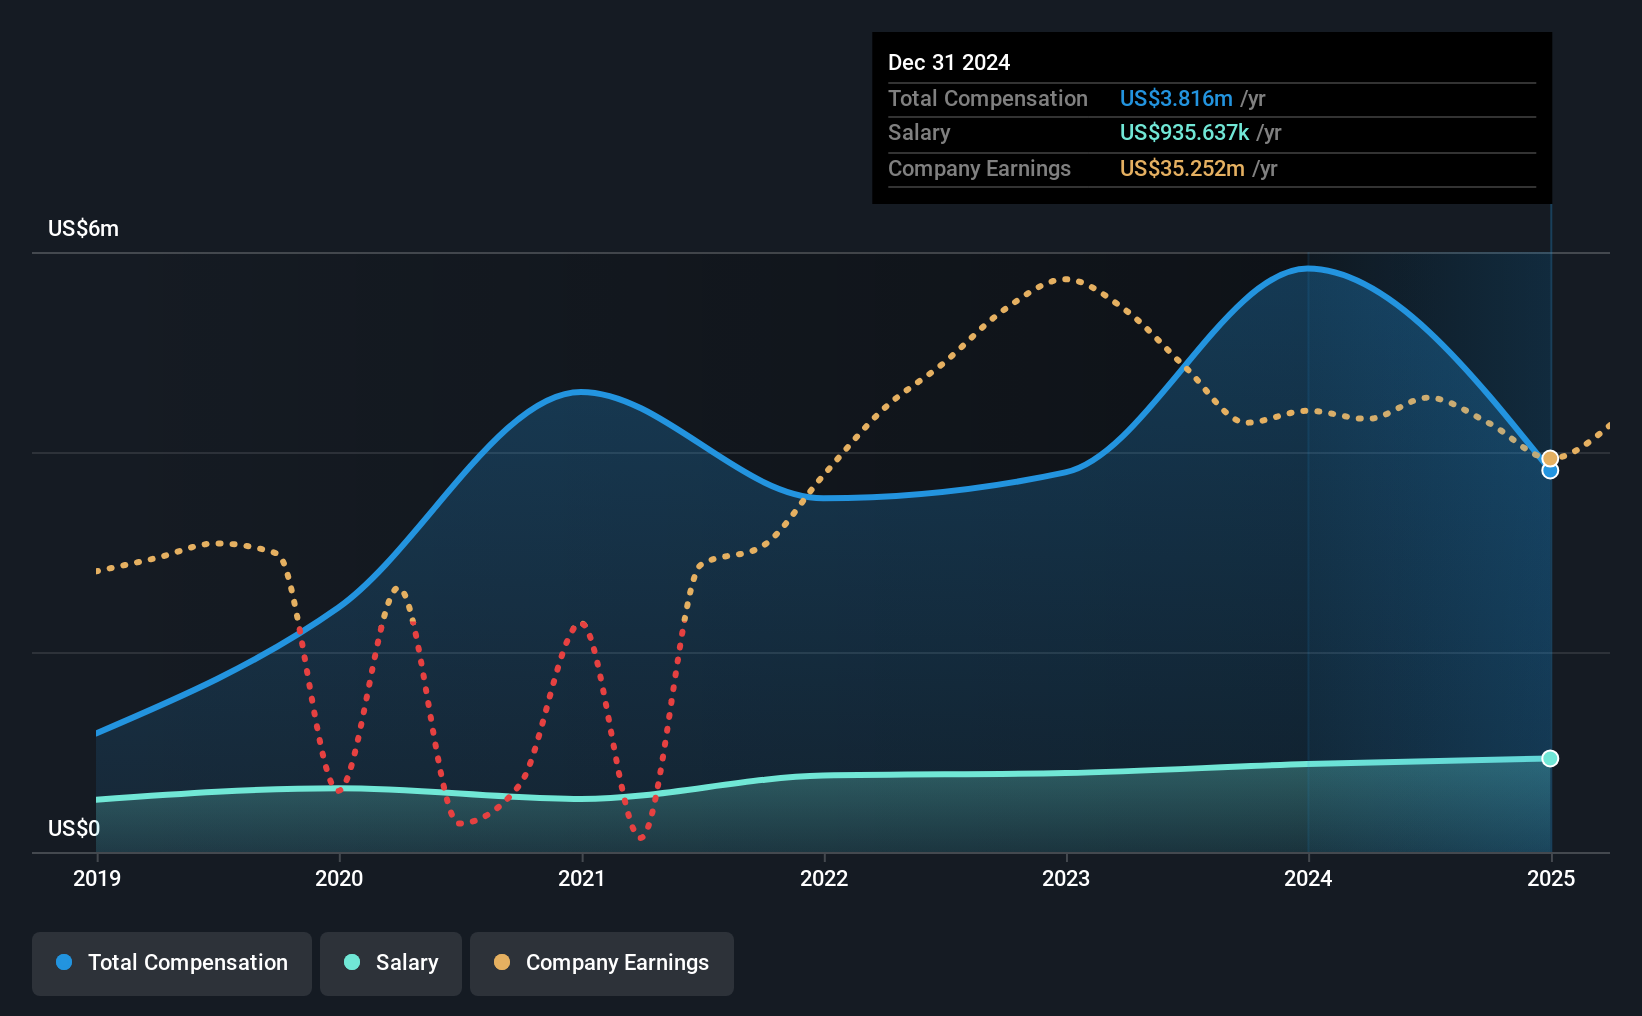Viewport: 1642px width, 1016px height.
Task: Click the 2025 x-axis label
Action: pos(1551,878)
